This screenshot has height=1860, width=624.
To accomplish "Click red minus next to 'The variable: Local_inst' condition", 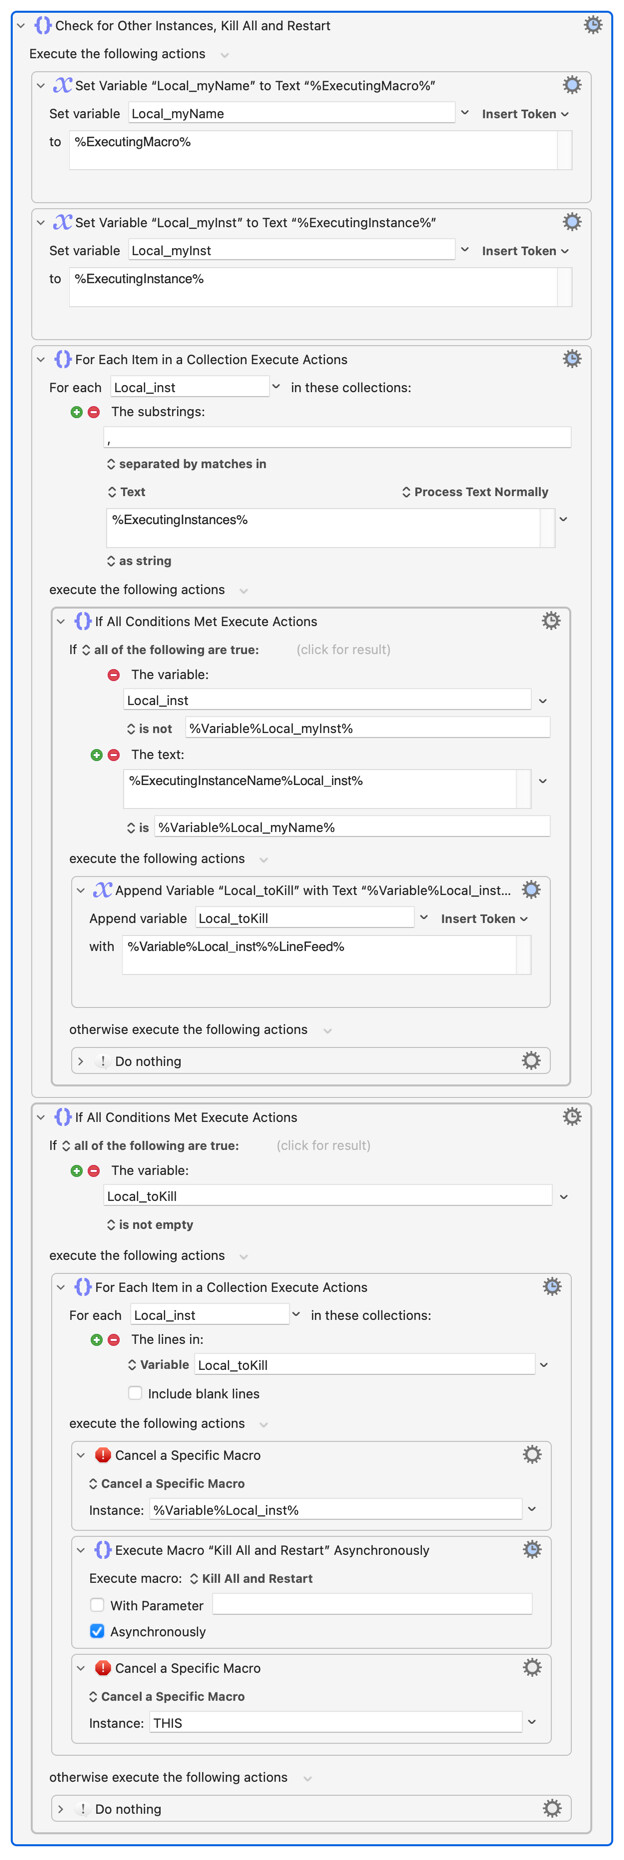I will coord(114,675).
